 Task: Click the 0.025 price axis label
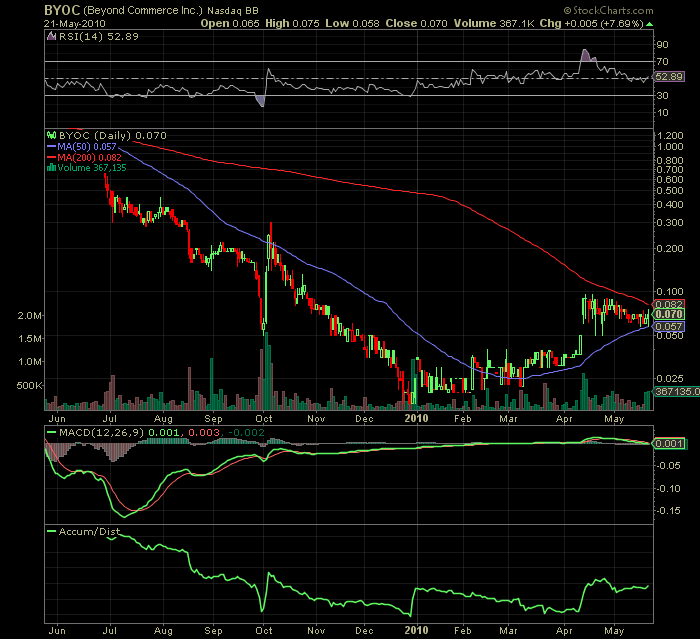tap(670, 379)
